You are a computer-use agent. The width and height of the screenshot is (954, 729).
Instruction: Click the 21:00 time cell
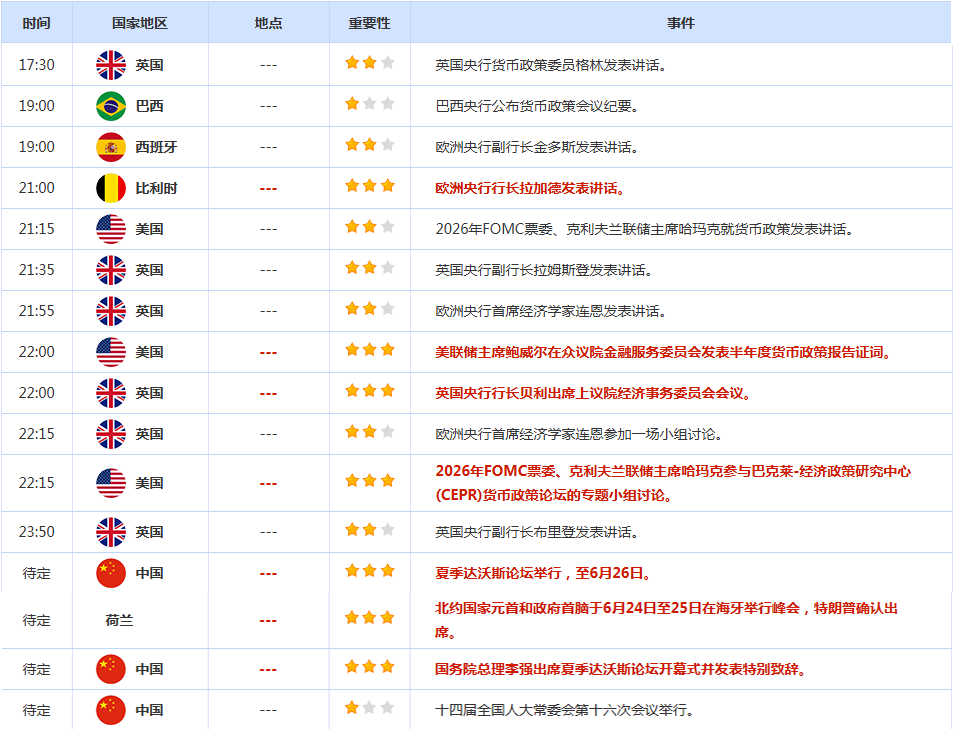click(x=37, y=188)
